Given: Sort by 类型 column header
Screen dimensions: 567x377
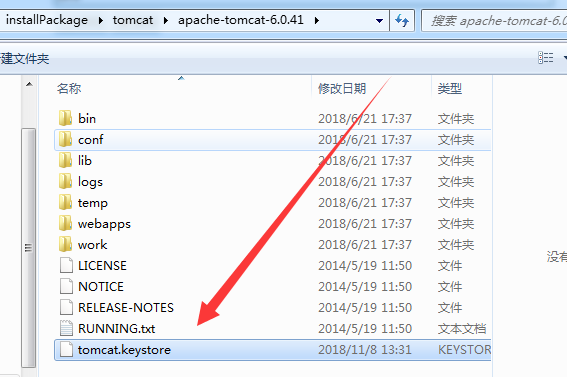Looking at the screenshot, I should (x=449, y=88).
